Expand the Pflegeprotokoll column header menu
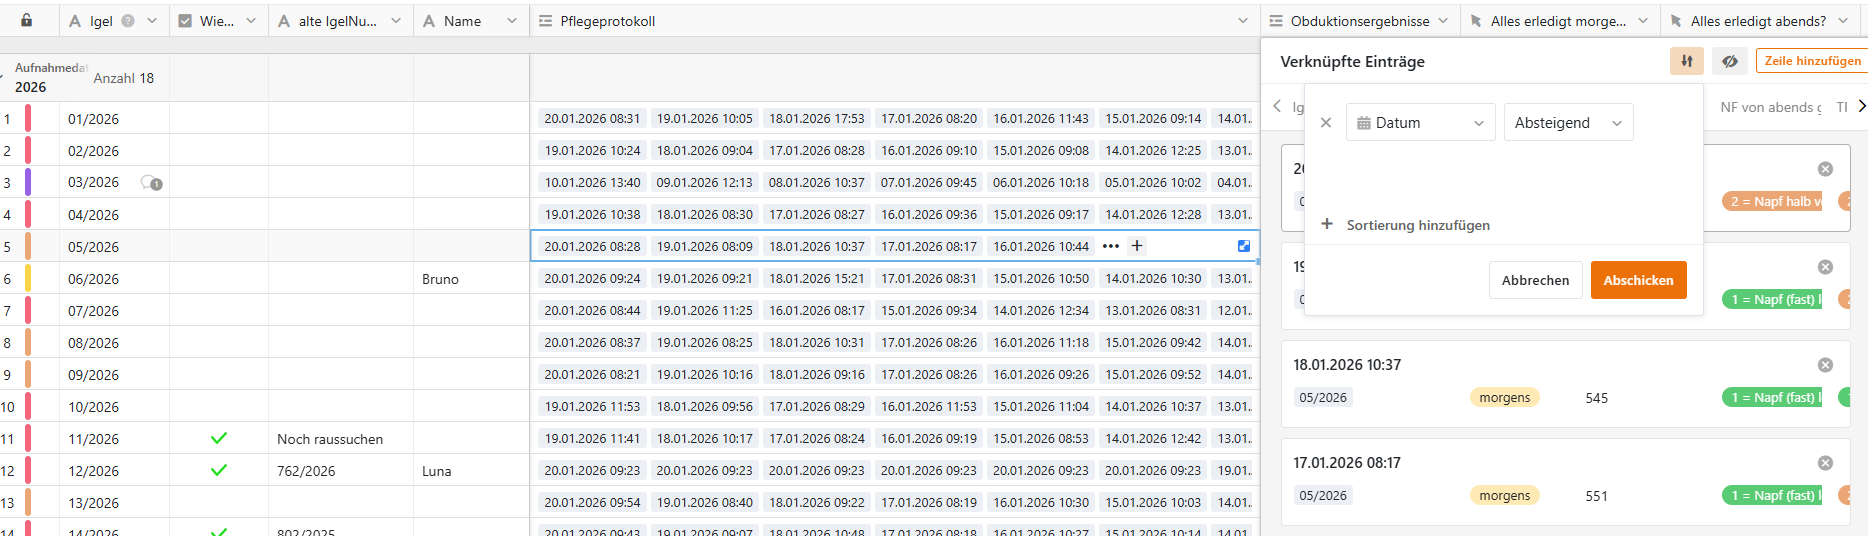 (1242, 21)
